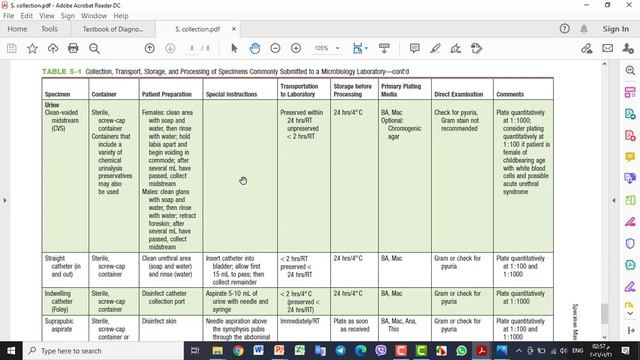
Task: Go to the previous page with the up arrow
Action: tap(150, 48)
